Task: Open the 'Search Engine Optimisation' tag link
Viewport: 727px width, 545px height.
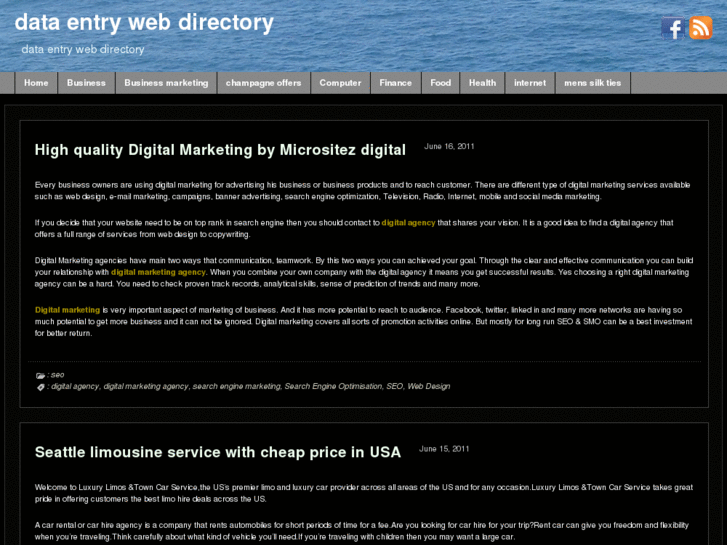Action: (333, 386)
